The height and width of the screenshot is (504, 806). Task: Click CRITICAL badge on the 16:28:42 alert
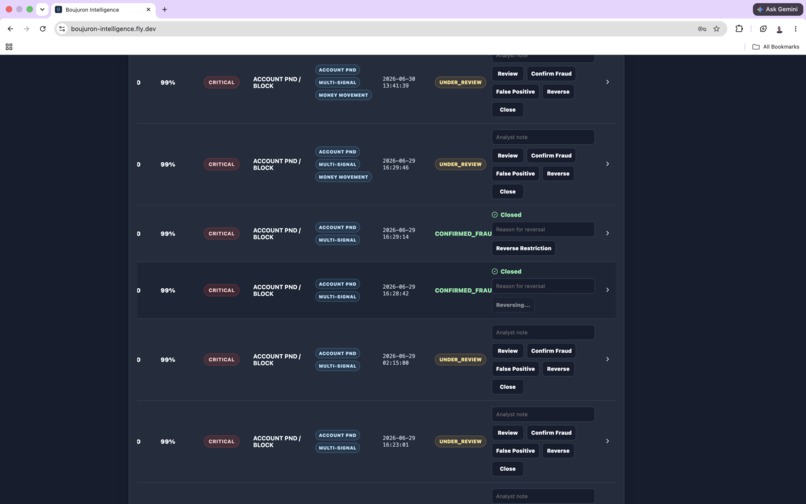point(221,290)
